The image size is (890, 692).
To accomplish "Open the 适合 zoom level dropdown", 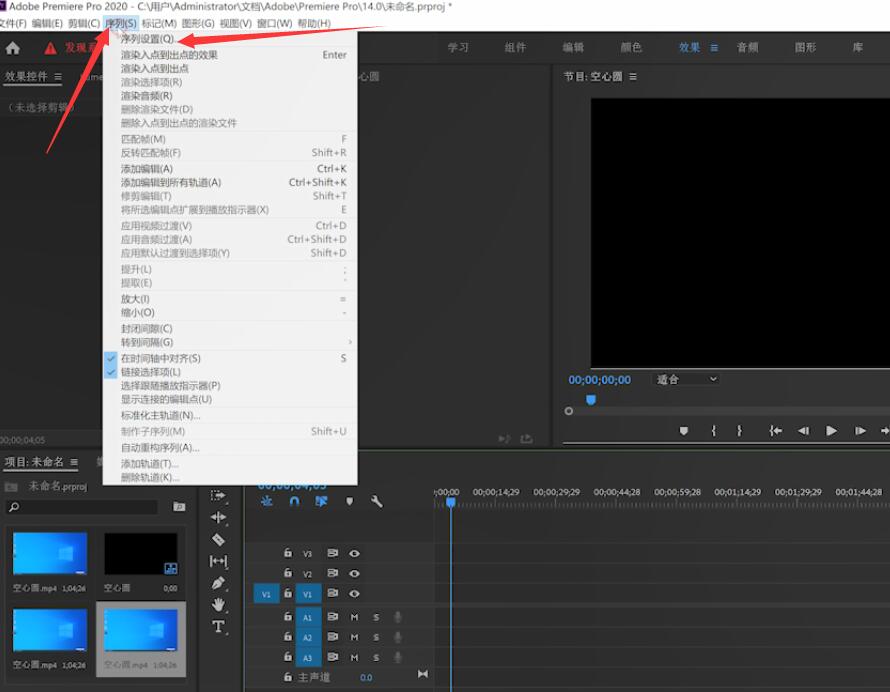I will [686, 379].
